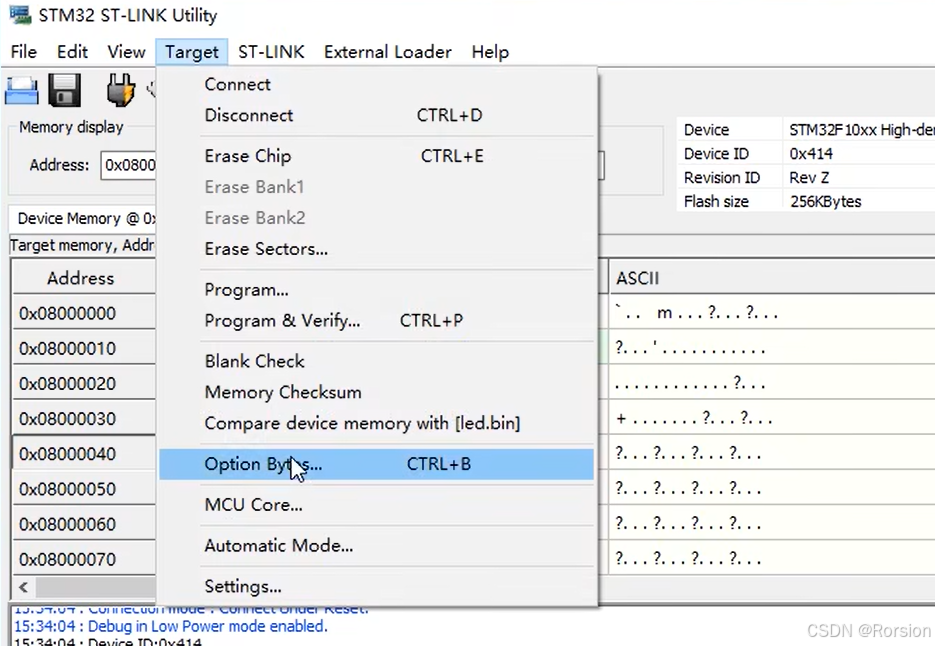The height and width of the screenshot is (646, 935).
Task: Choose Connect from the Target menu
Action: pyautogui.click(x=376, y=84)
